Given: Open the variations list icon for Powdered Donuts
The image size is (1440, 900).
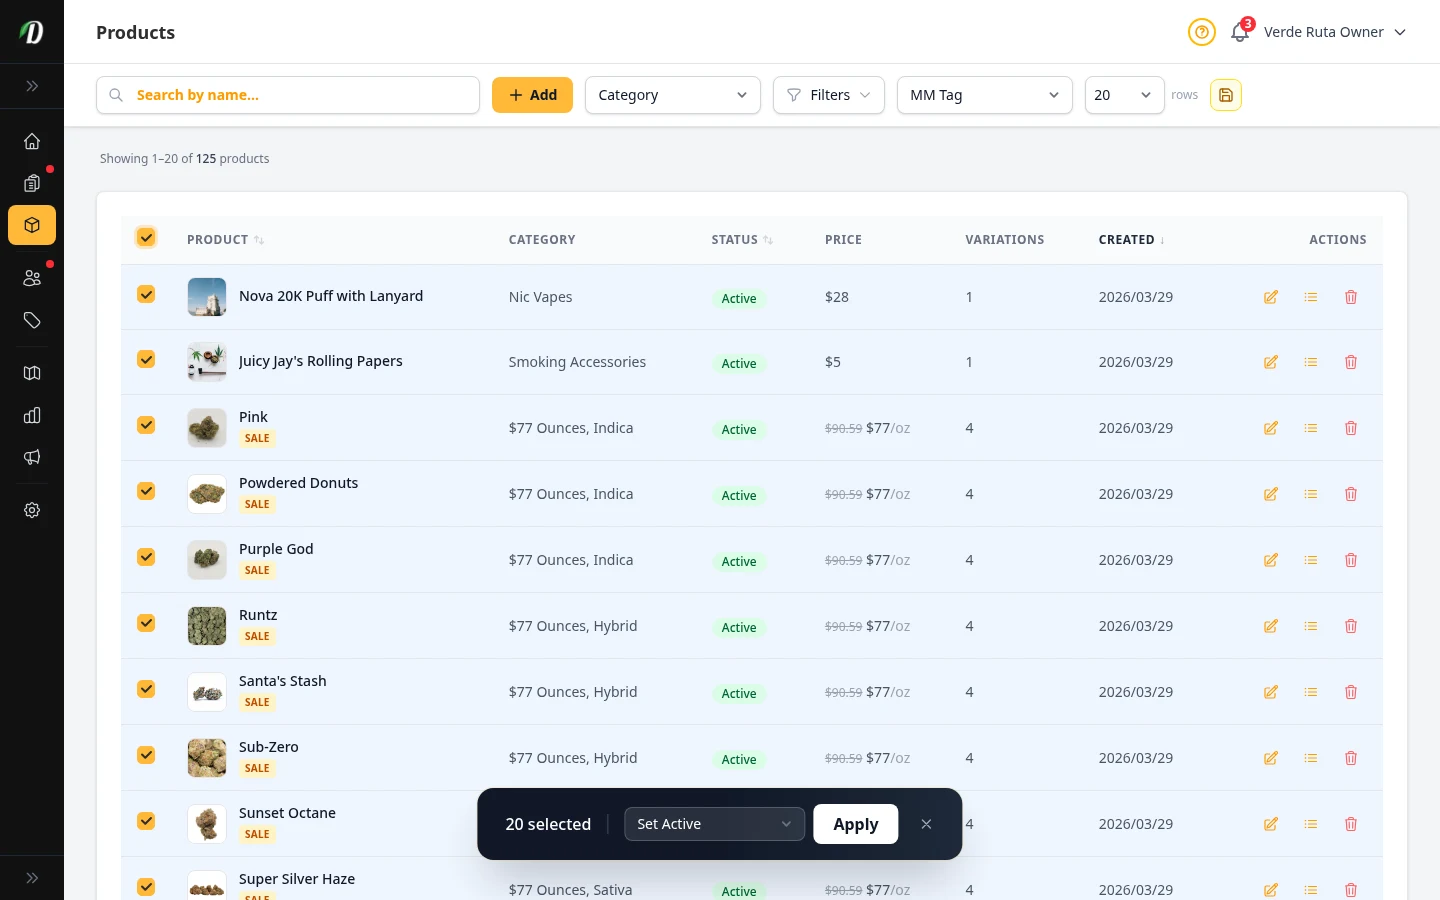Looking at the screenshot, I should tap(1310, 494).
